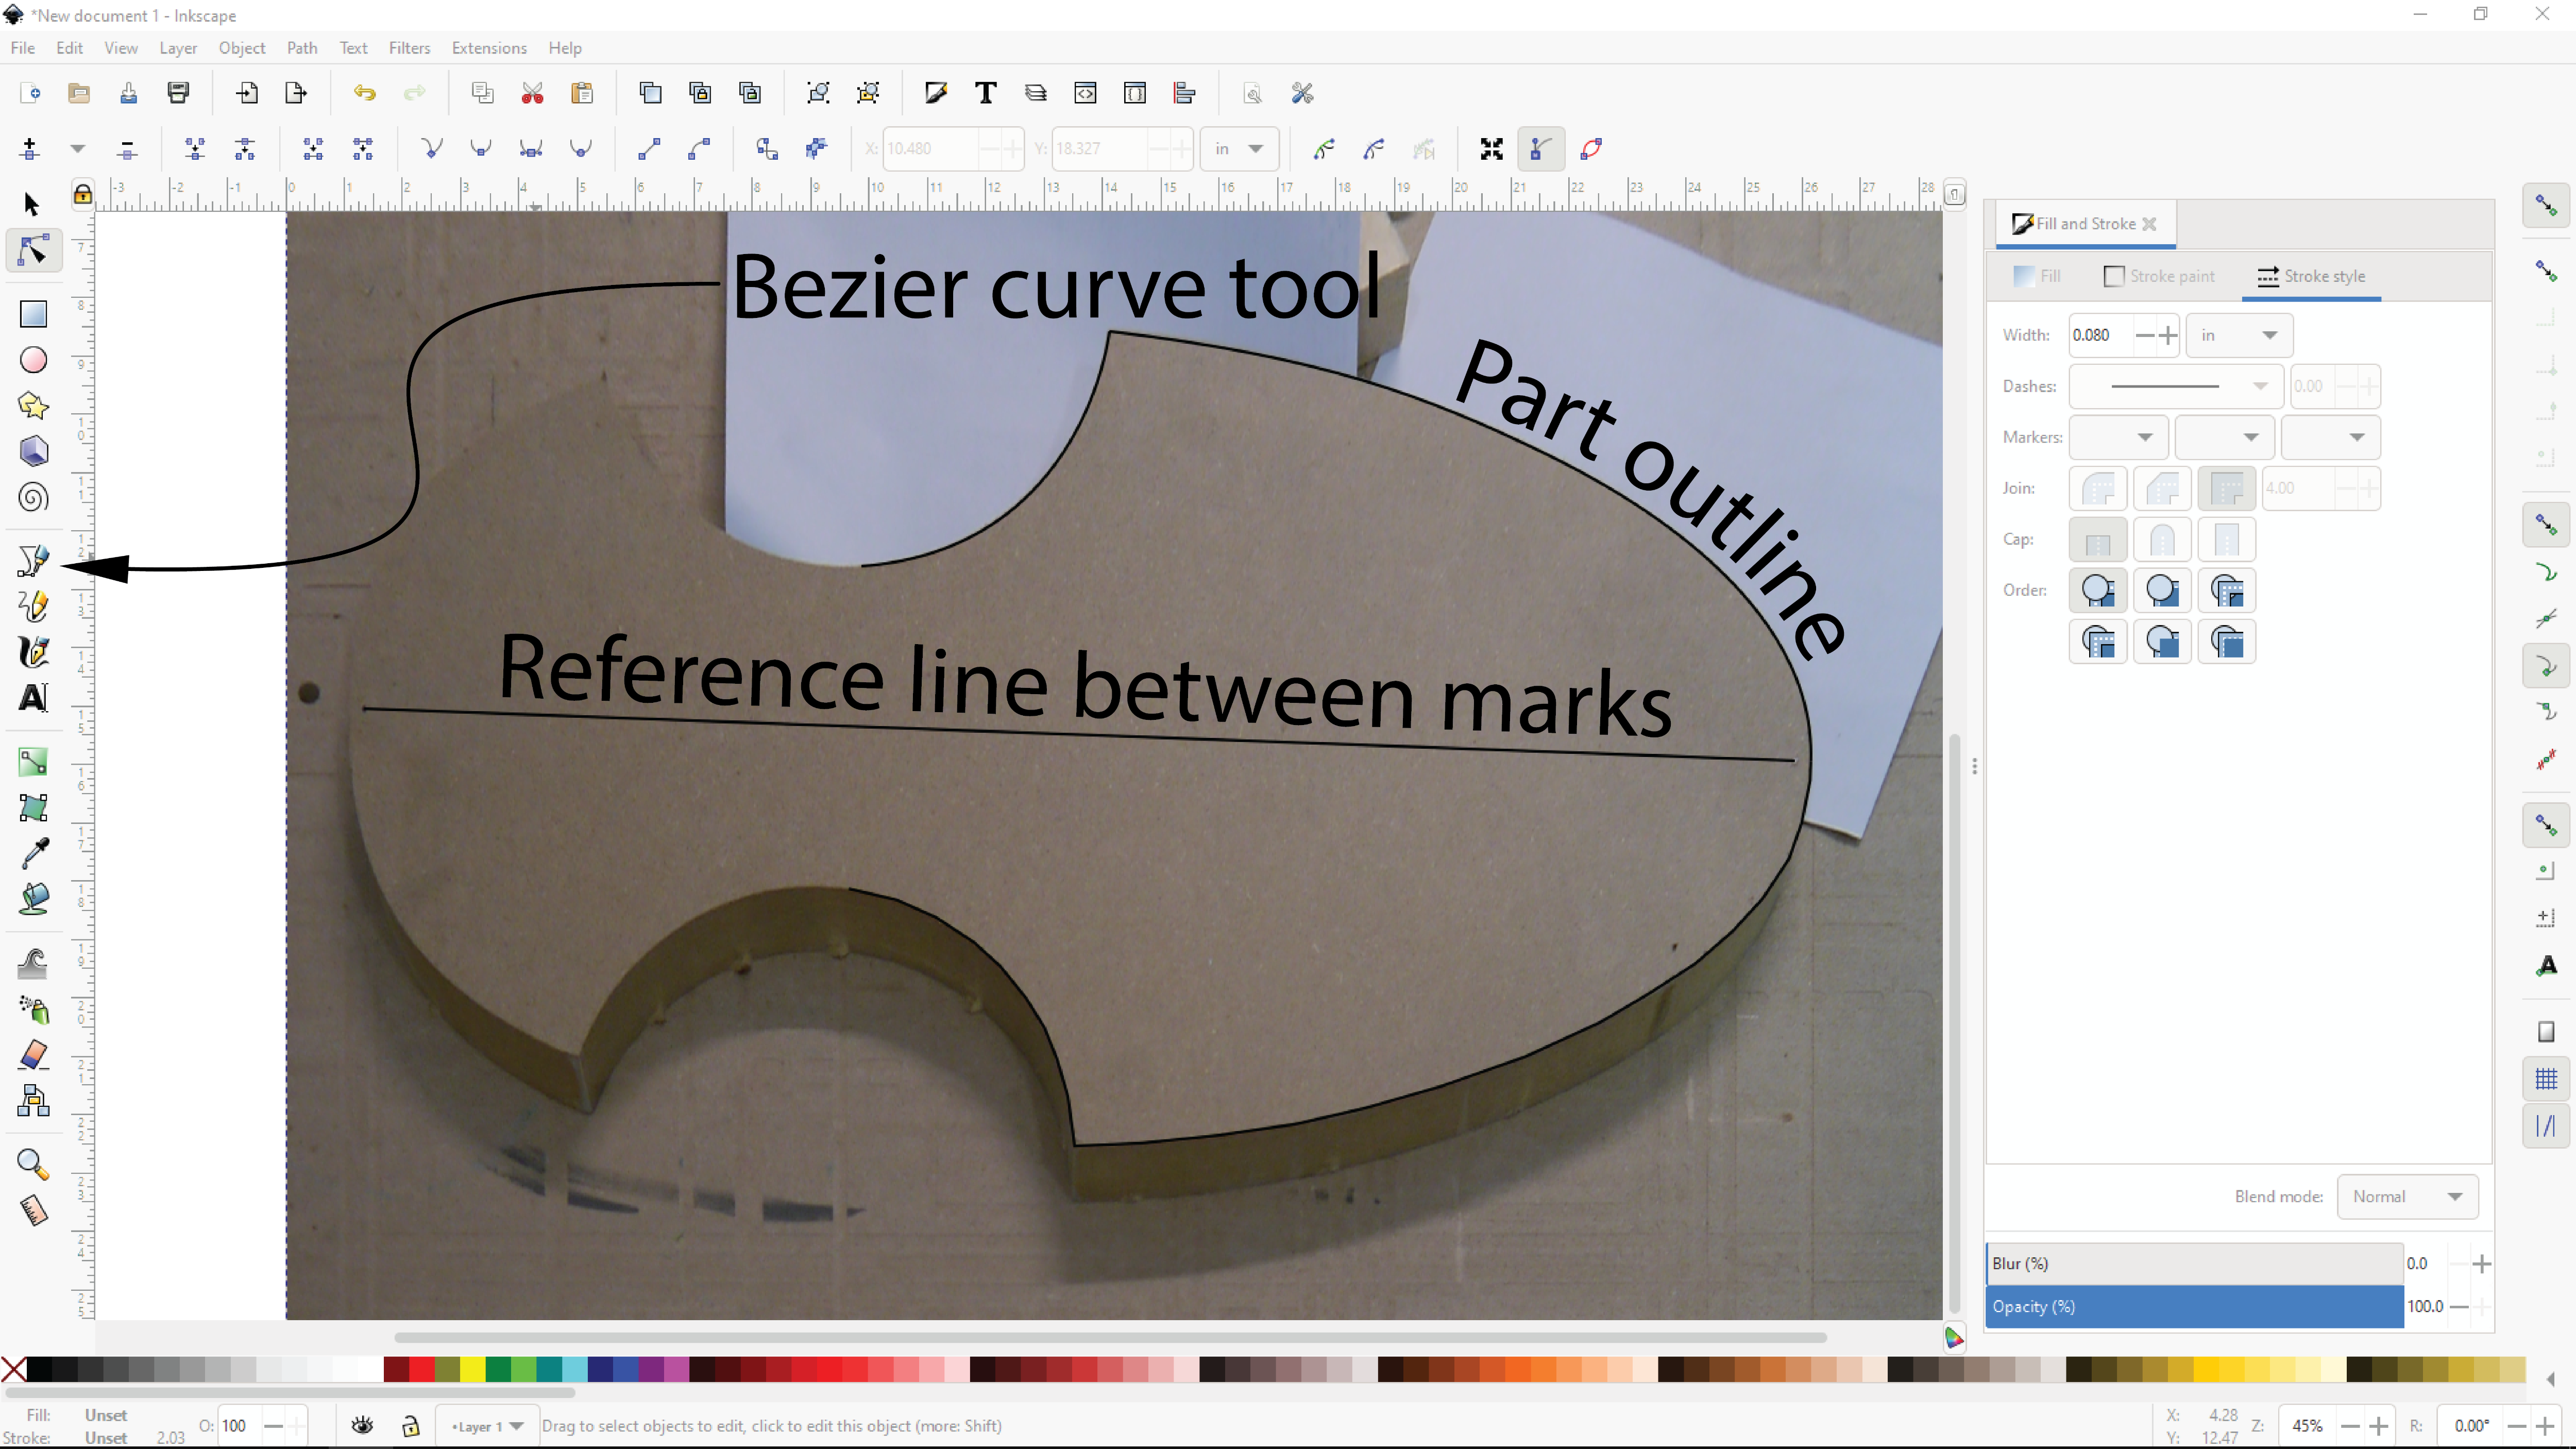Activate the Zoom magnifier tool

pyautogui.click(x=33, y=1164)
